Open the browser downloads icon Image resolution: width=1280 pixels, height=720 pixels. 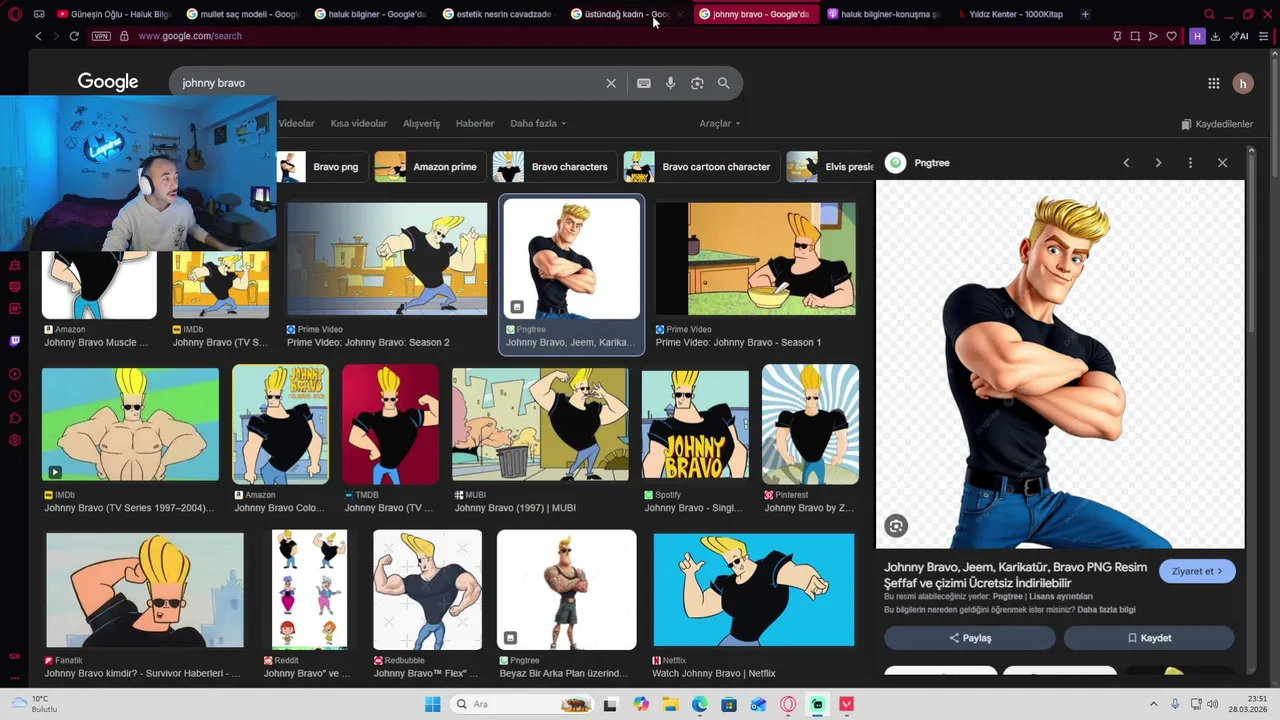pyautogui.click(x=1215, y=36)
